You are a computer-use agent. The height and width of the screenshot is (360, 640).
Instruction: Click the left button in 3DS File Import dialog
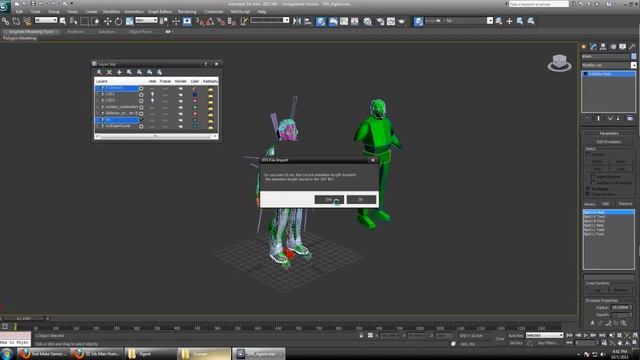329,200
